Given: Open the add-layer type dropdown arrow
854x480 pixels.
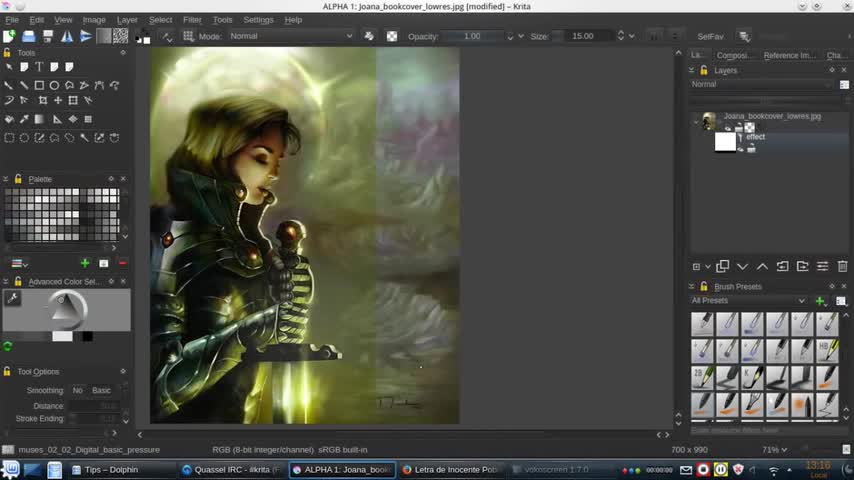Looking at the screenshot, I should pyautogui.click(x=707, y=266).
